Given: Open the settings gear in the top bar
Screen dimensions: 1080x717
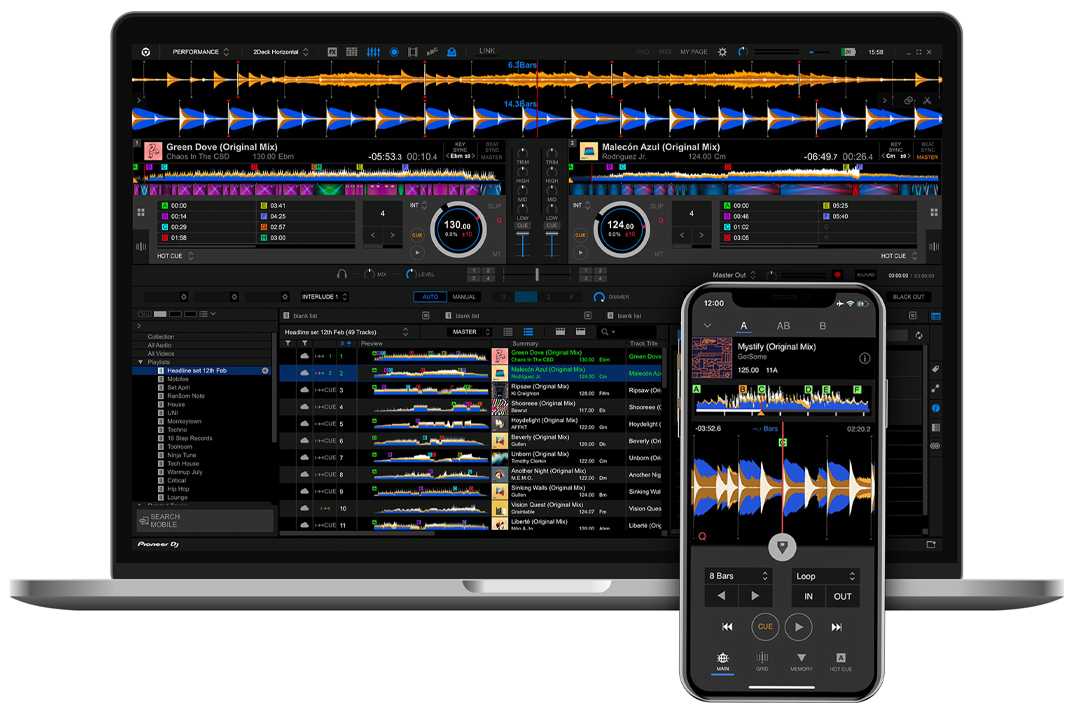Looking at the screenshot, I should 722,52.
